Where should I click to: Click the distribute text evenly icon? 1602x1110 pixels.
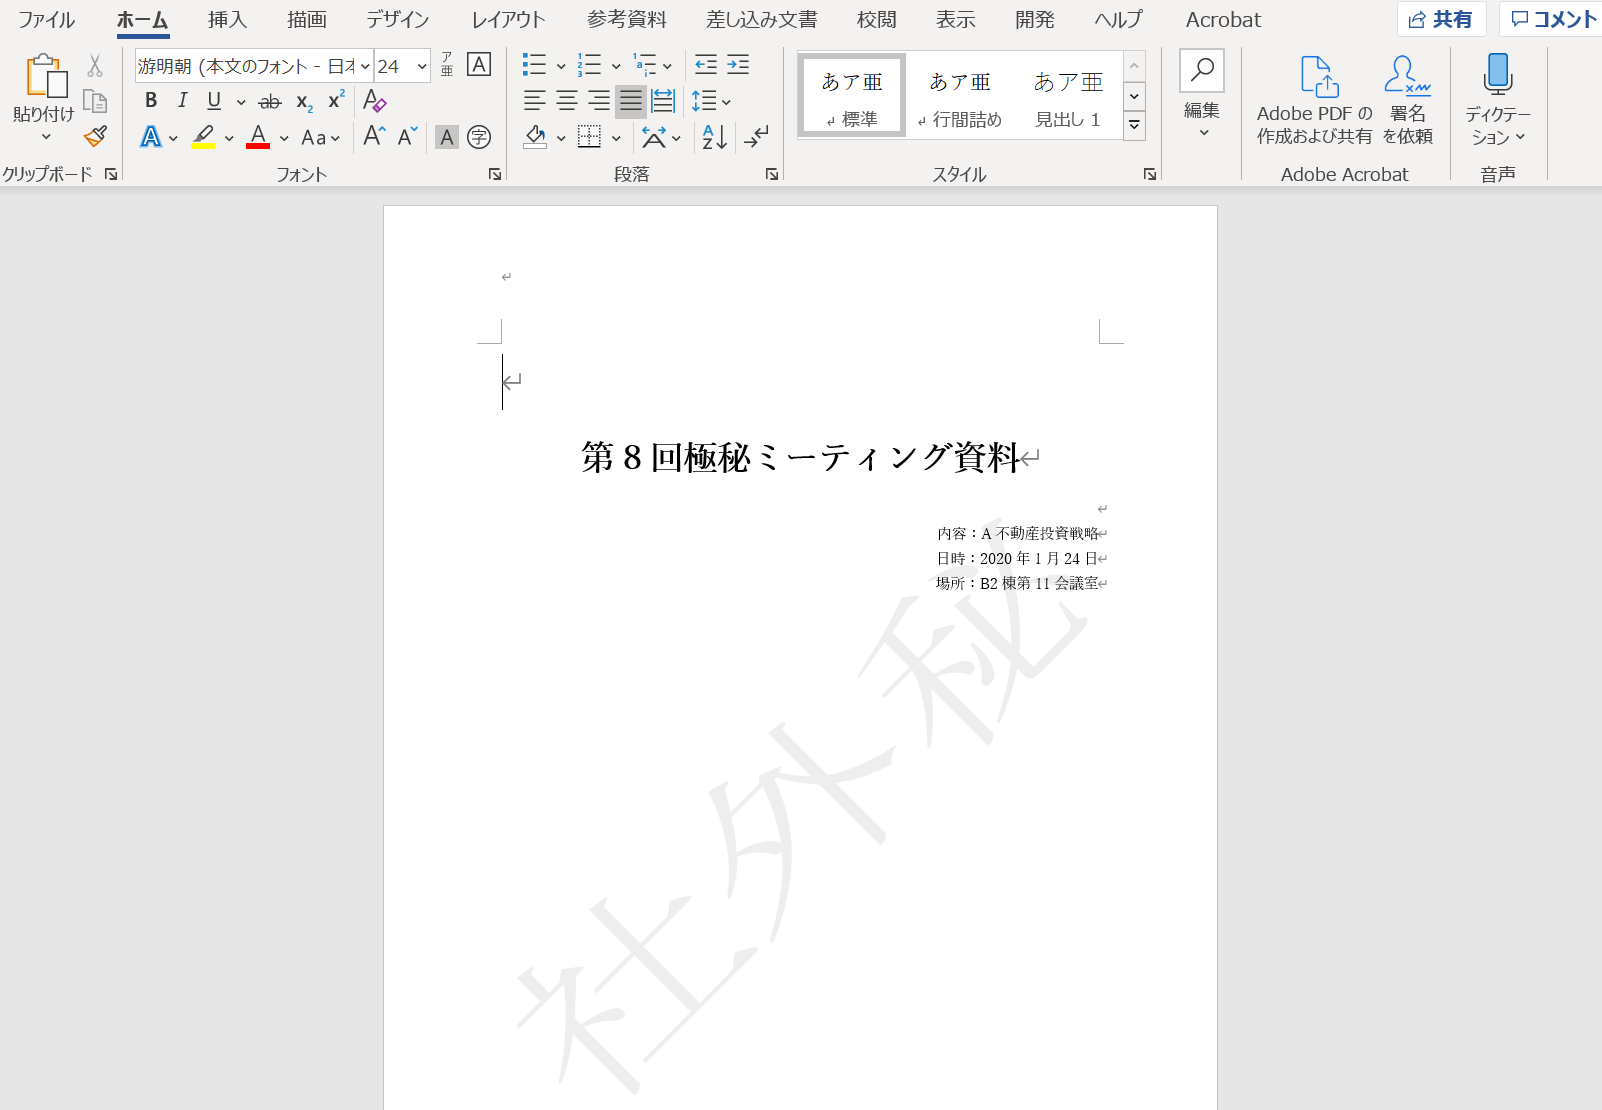click(x=663, y=101)
